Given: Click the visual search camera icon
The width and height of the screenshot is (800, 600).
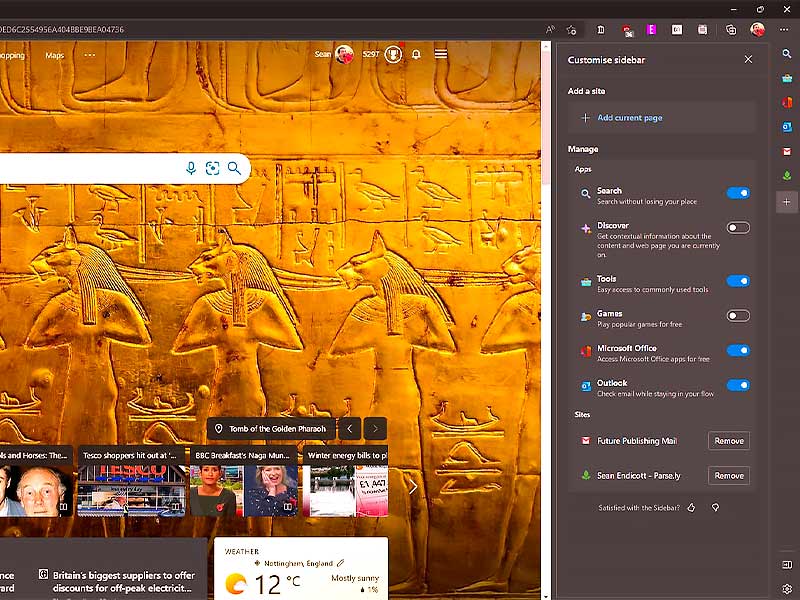Looking at the screenshot, I should click(212, 168).
